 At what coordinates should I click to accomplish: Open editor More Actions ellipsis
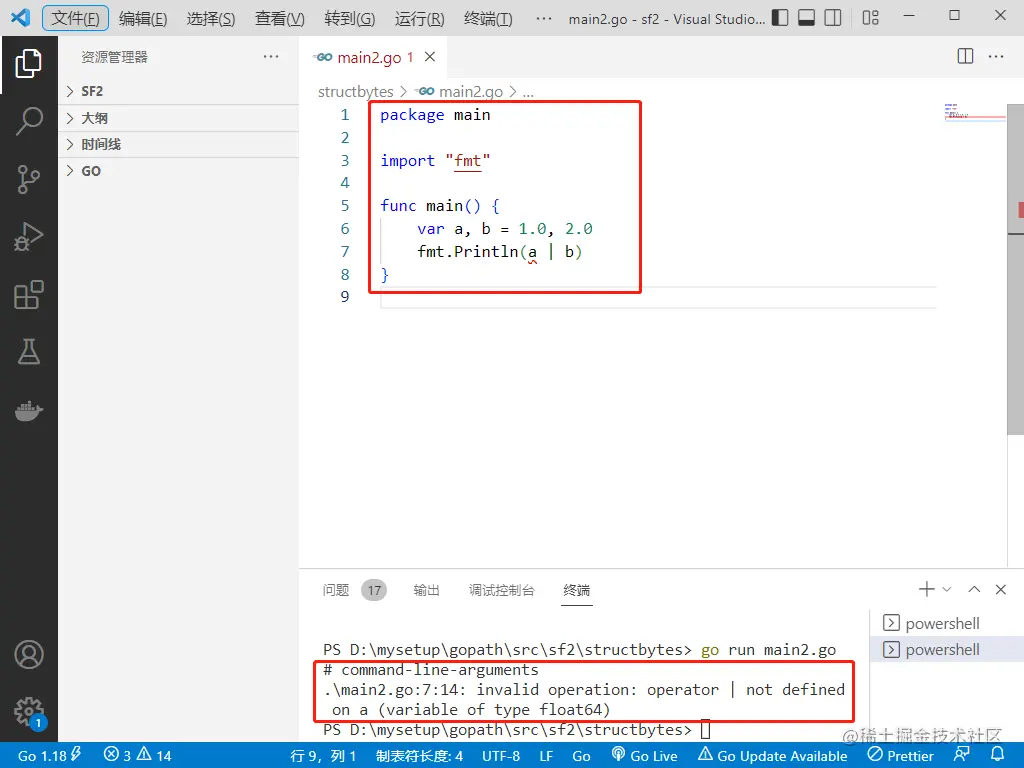pos(996,56)
